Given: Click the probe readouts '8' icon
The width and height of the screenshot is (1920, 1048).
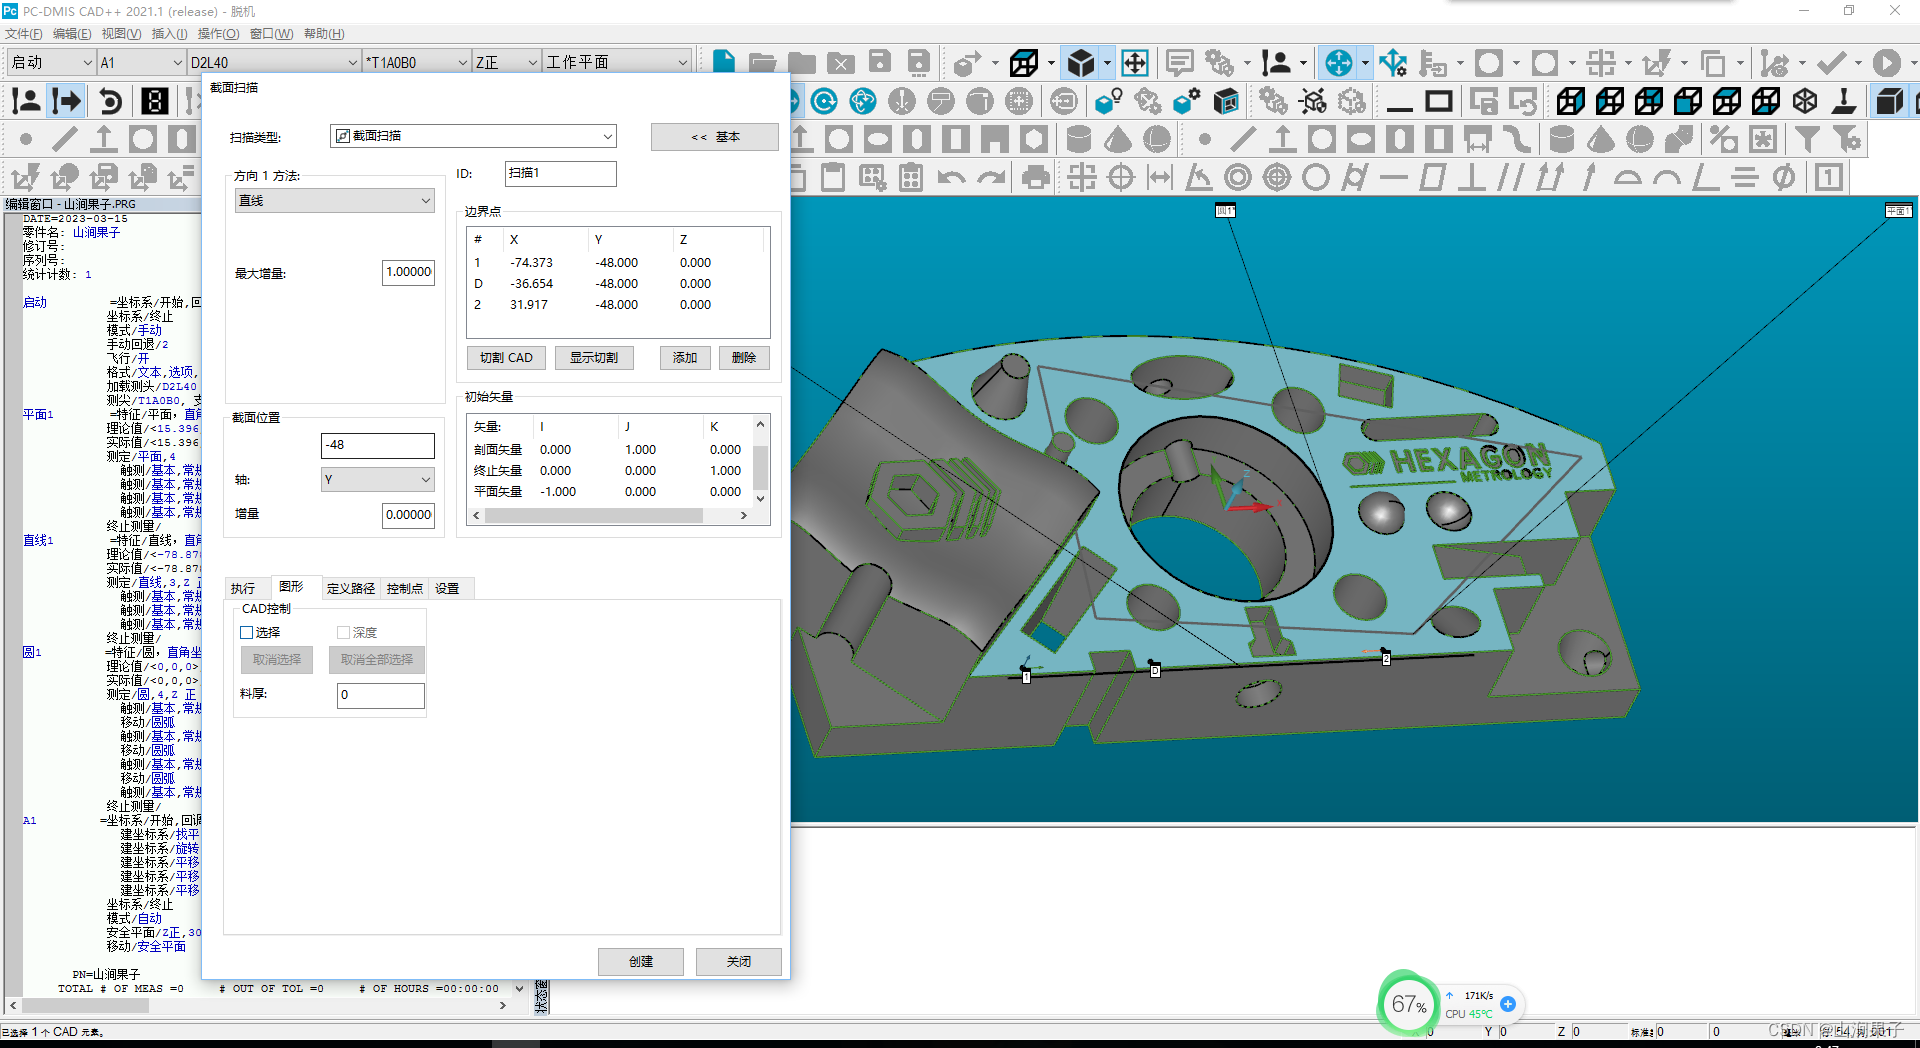Looking at the screenshot, I should tap(154, 101).
